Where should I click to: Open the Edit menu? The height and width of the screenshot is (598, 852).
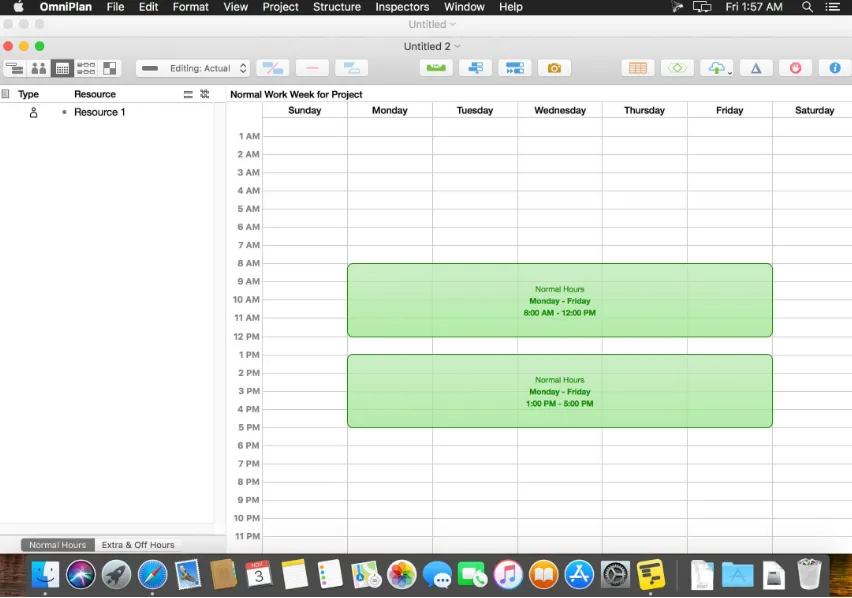coord(148,7)
